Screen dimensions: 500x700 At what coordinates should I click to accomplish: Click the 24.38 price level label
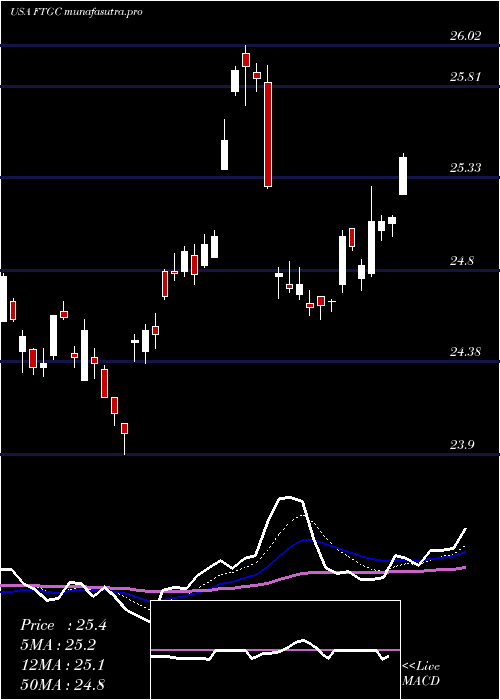[466, 352]
